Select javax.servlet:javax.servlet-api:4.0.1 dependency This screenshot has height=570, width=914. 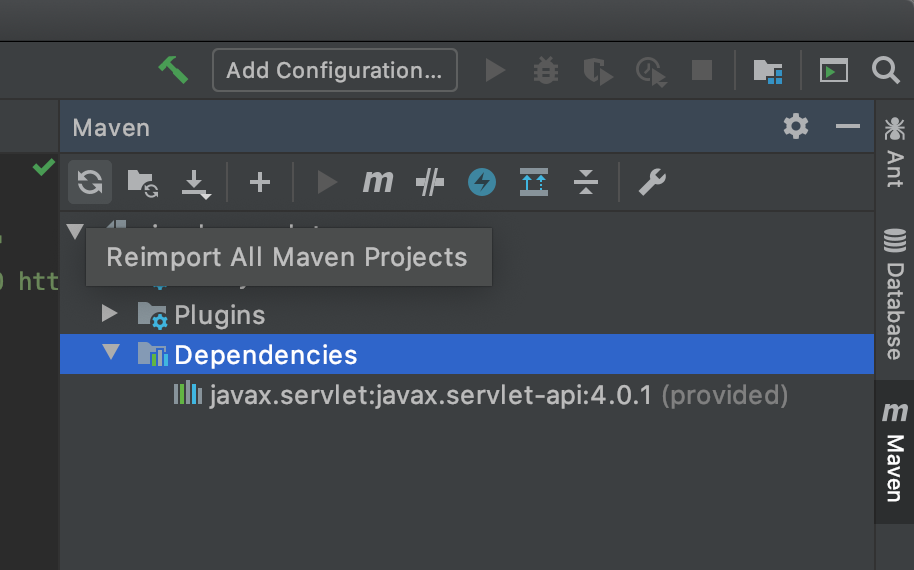430,395
